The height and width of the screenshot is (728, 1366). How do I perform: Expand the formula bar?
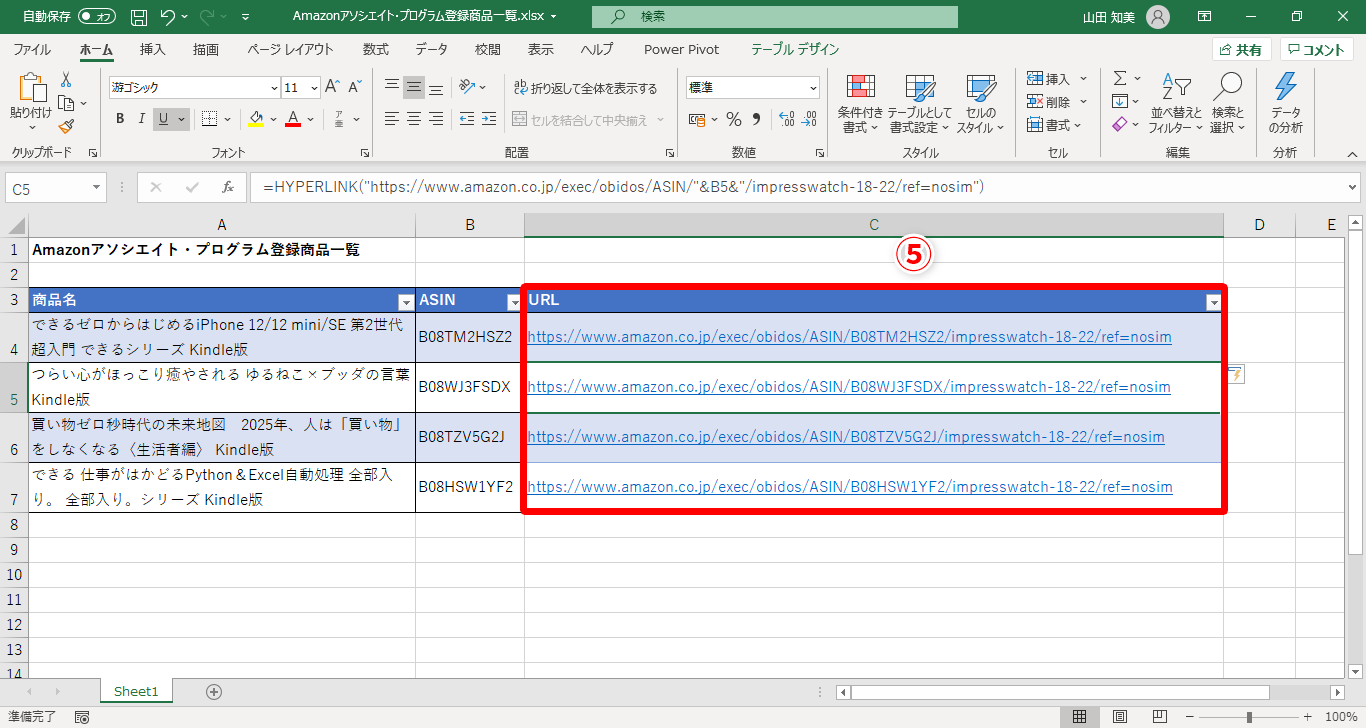[1353, 187]
